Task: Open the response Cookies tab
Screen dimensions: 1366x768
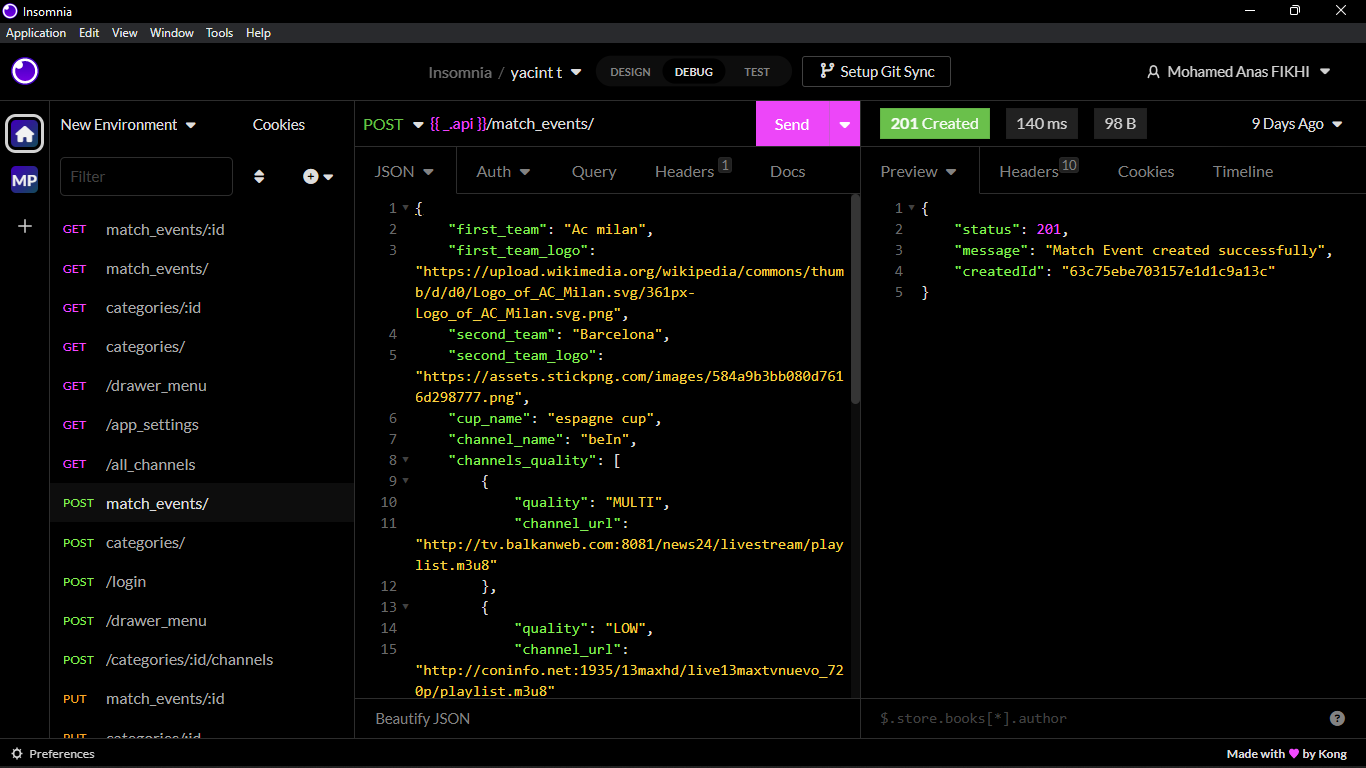Action: (1146, 172)
